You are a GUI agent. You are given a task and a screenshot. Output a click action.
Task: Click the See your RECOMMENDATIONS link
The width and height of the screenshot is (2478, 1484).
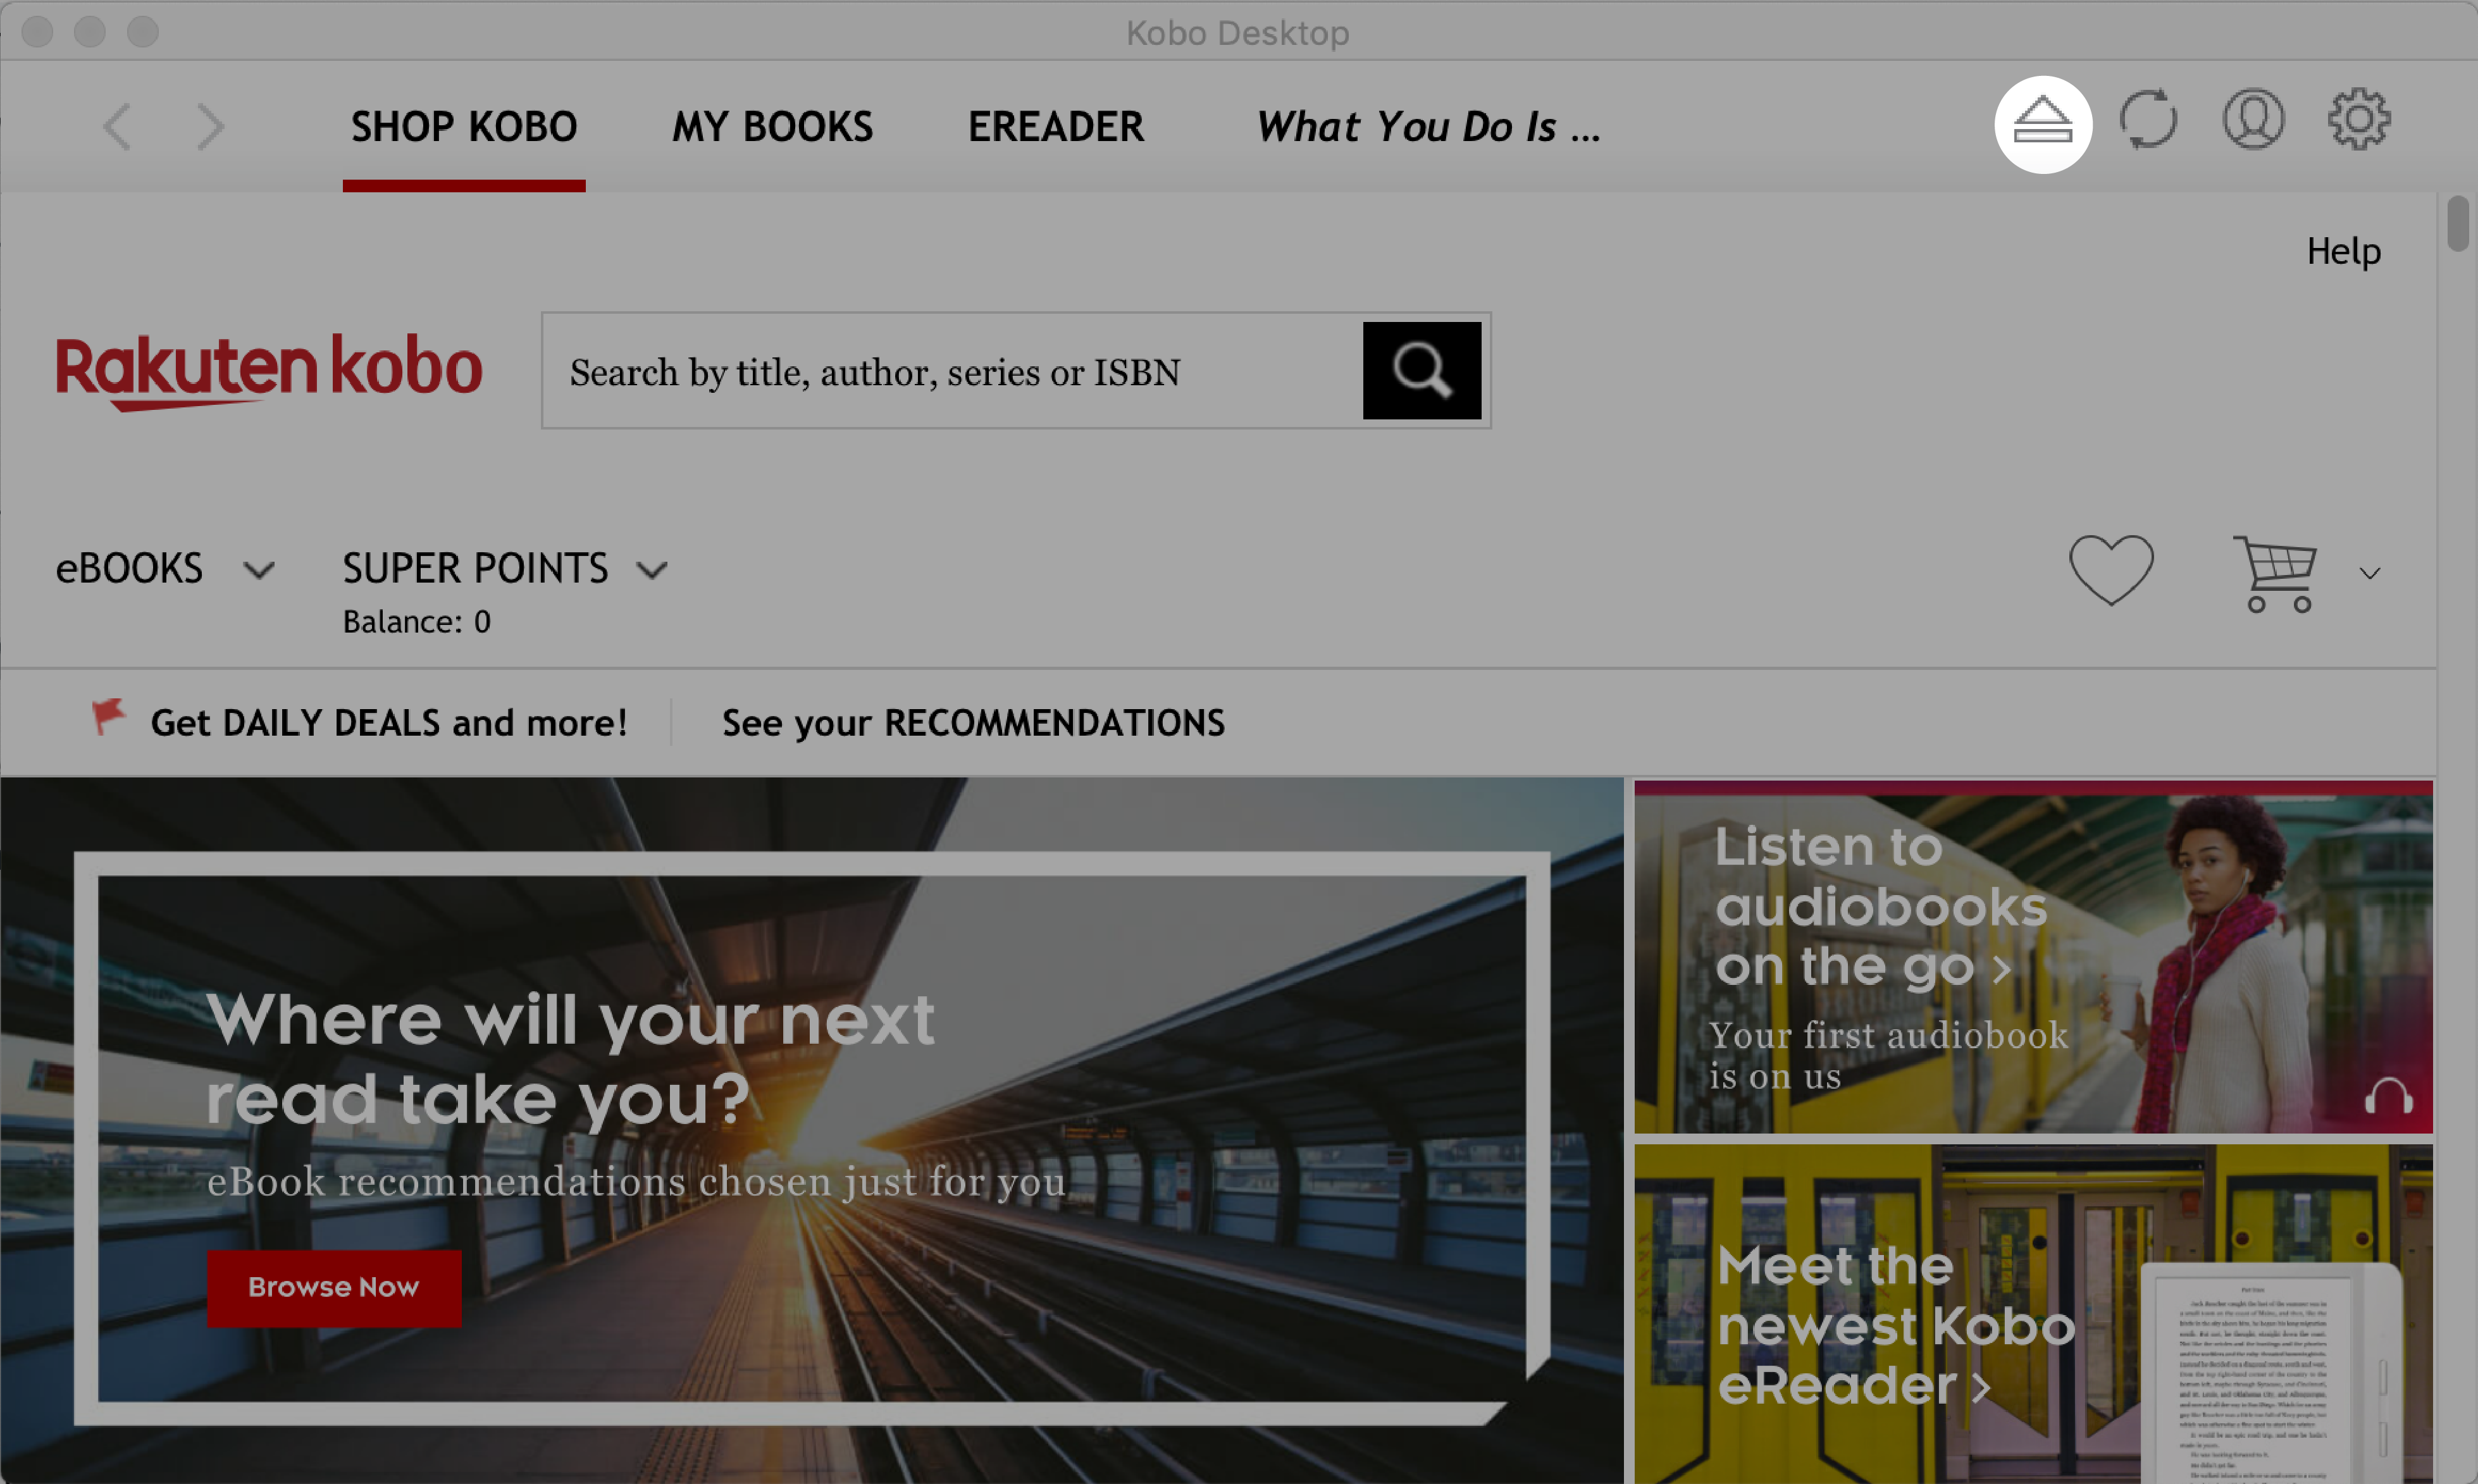coord(973,720)
